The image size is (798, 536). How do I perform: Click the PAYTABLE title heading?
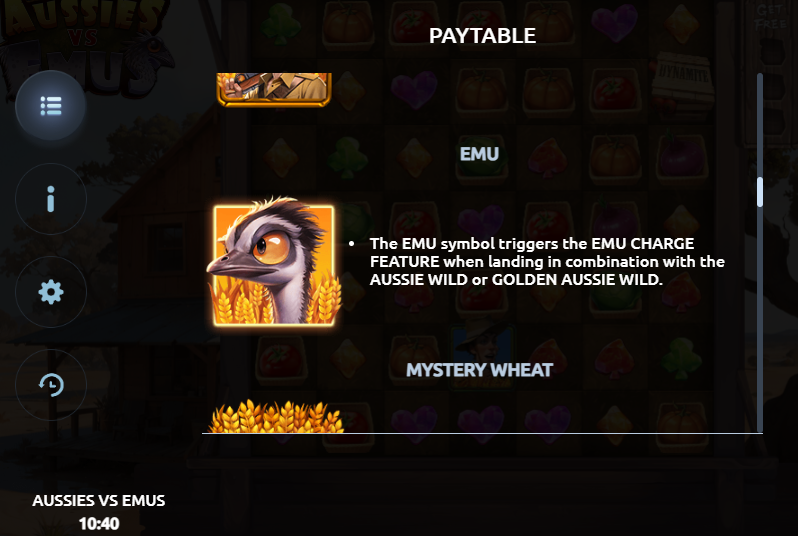(x=482, y=36)
